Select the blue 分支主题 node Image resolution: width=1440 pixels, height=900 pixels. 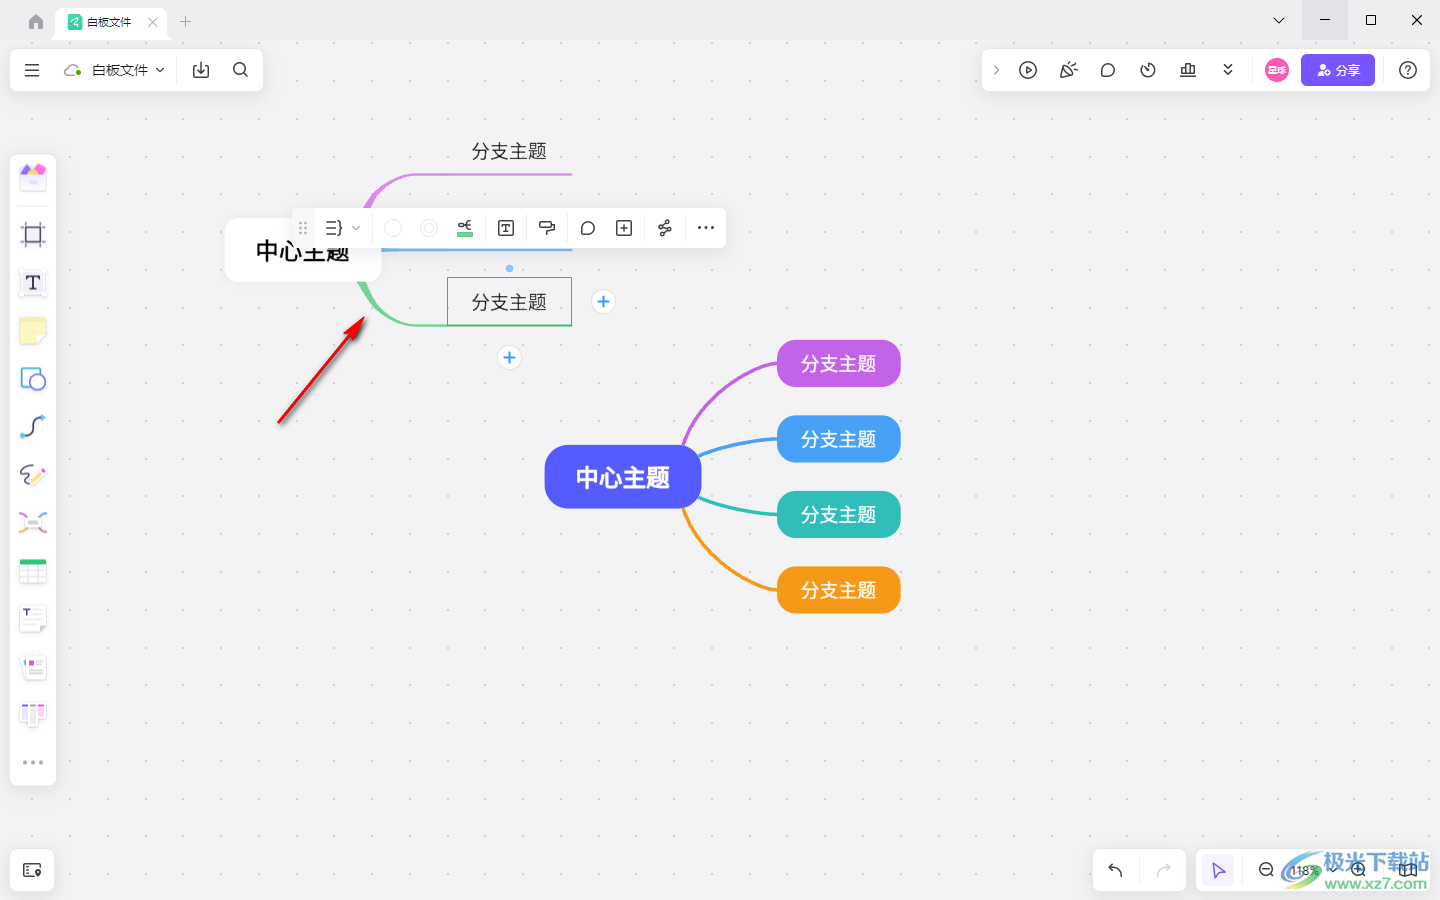pyautogui.click(x=839, y=439)
